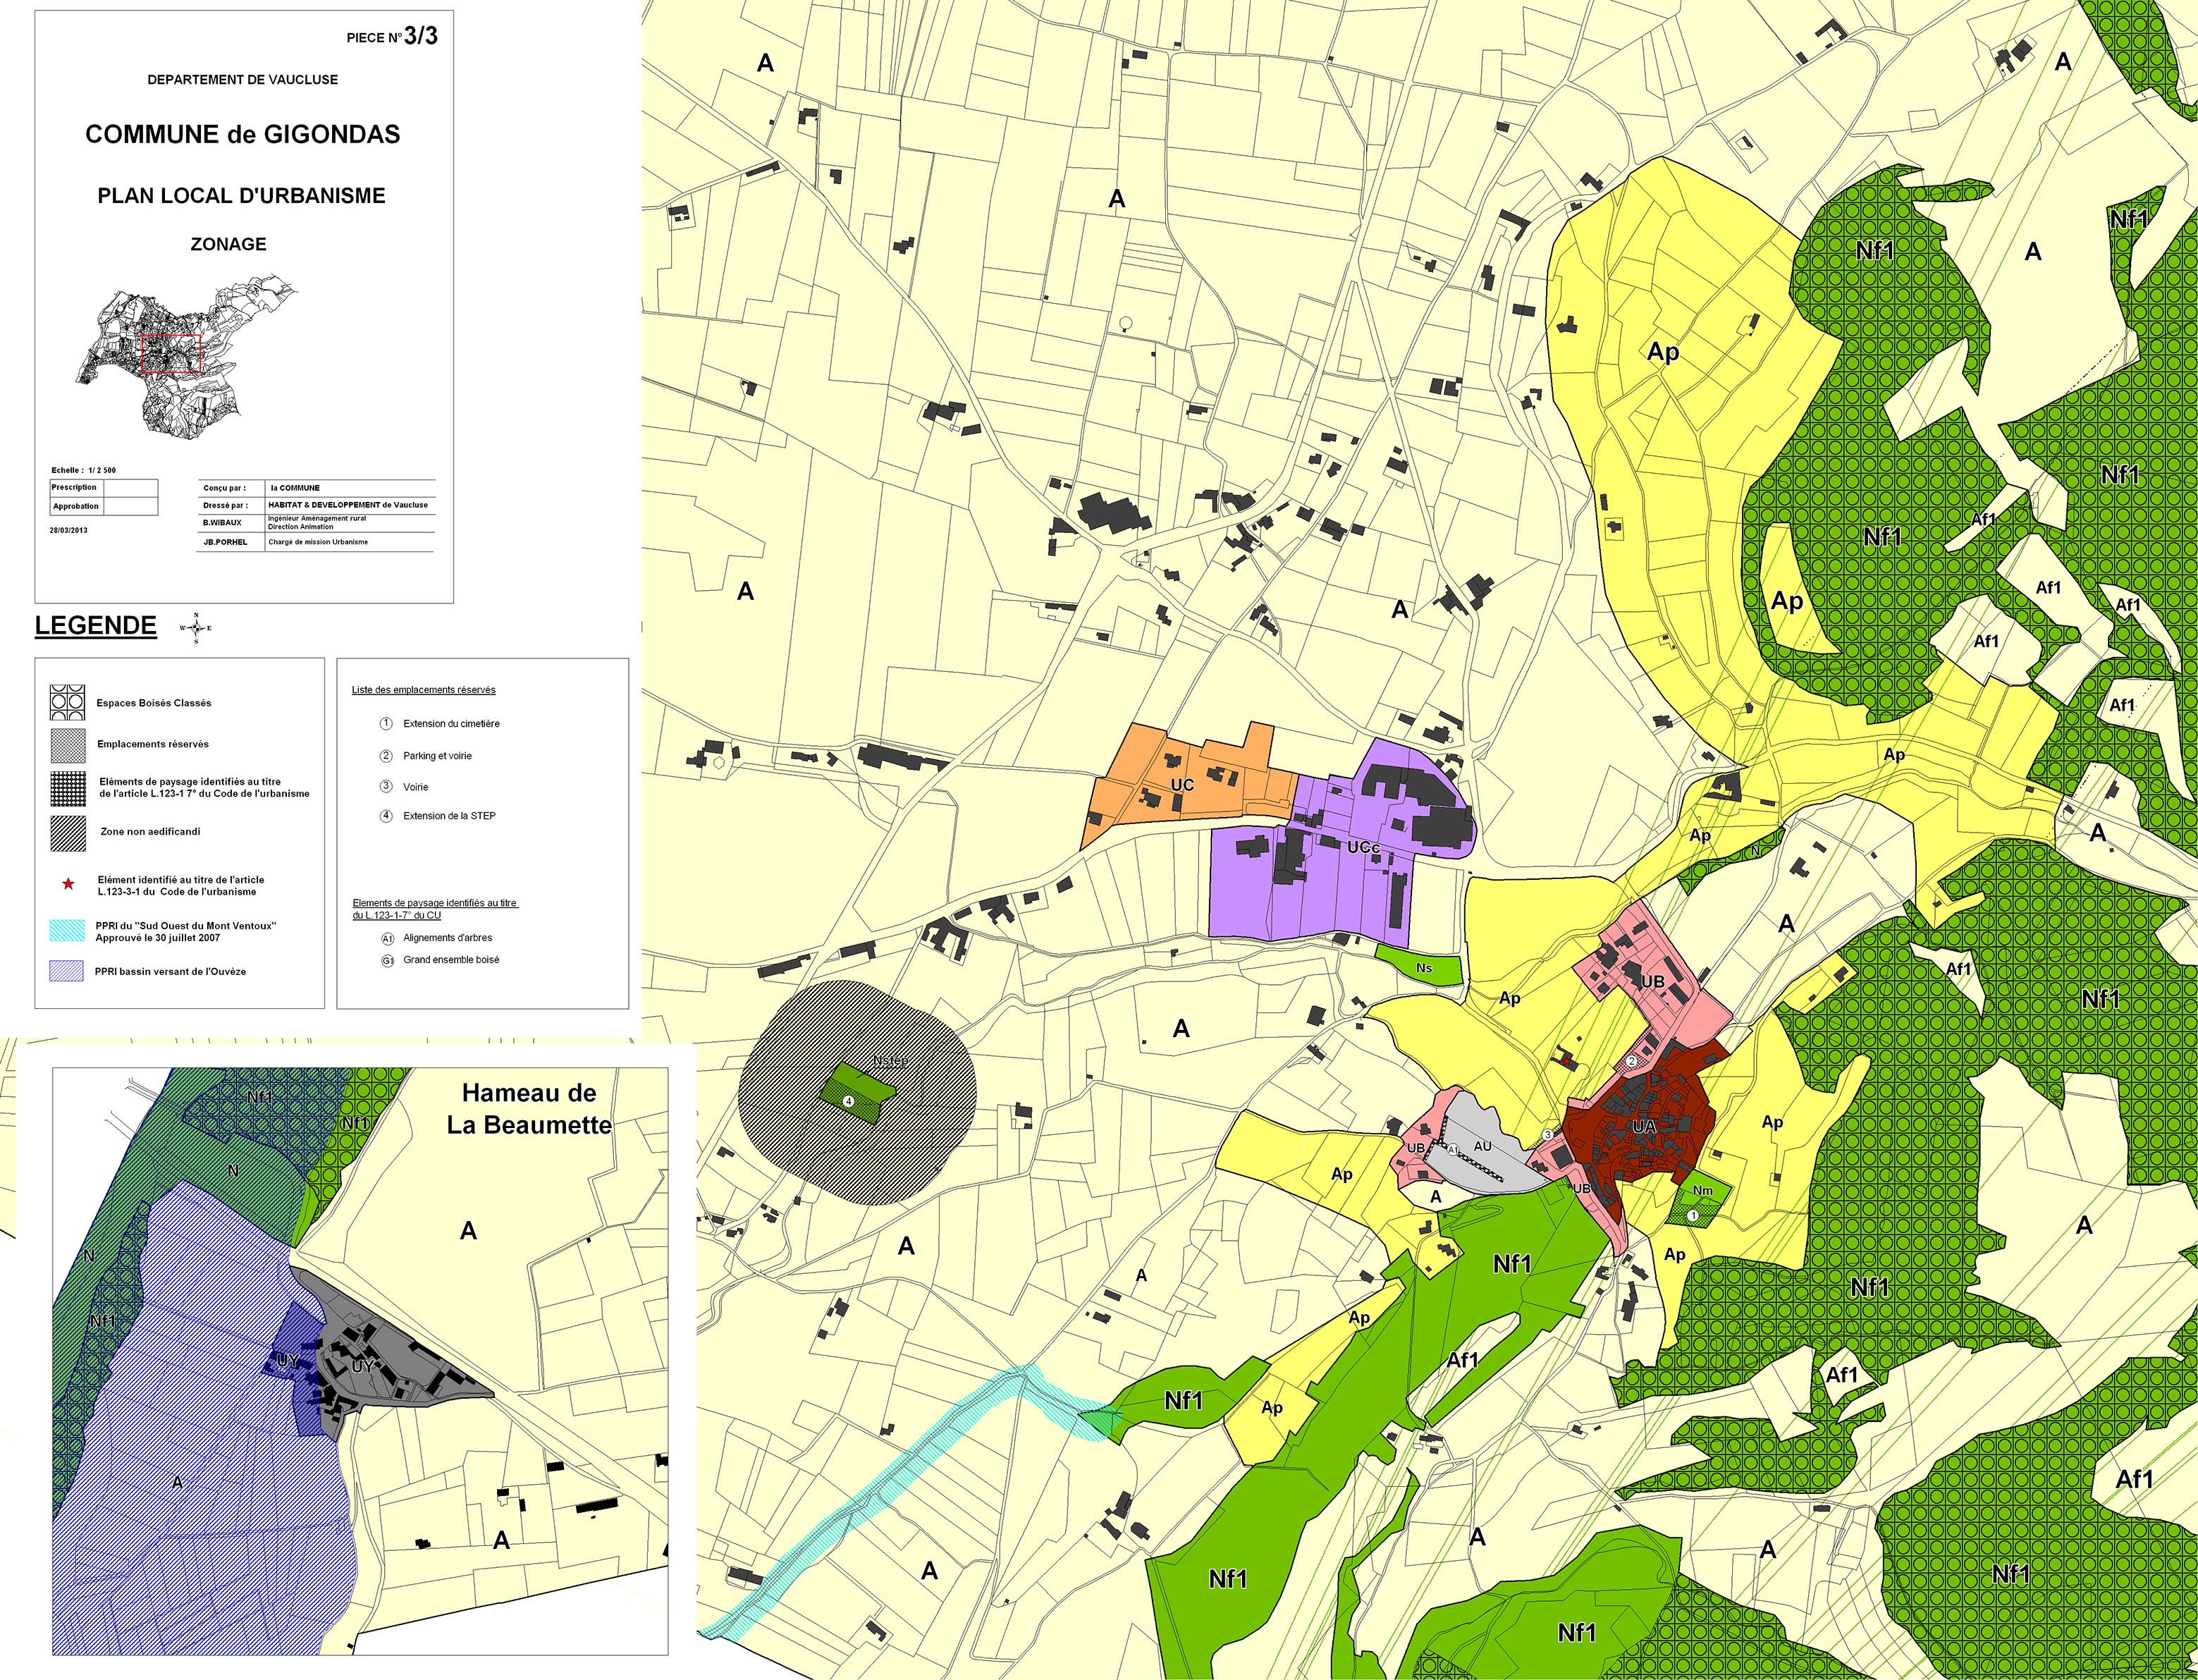This screenshot has height=1680, width=2198.
Task: Click the circled 3 beside Voirie in the list
Action: point(386,786)
